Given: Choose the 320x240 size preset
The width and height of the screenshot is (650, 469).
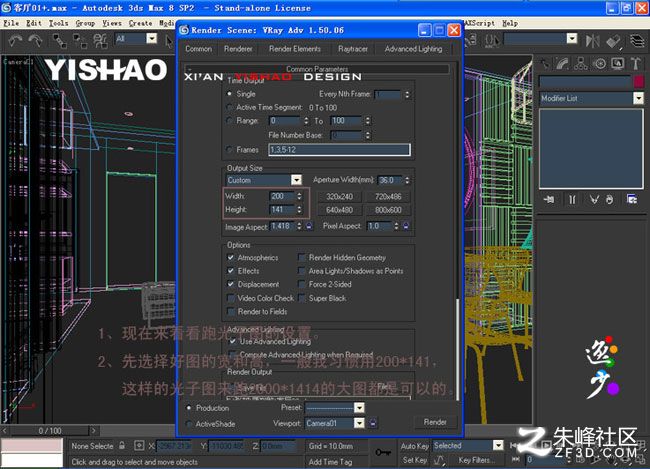Looking at the screenshot, I should 339,197.
